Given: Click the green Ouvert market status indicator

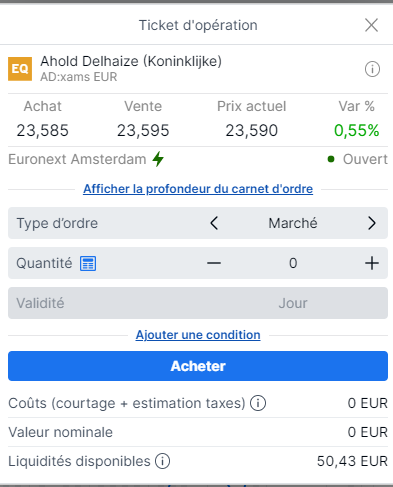Looking at the screenshot, I should (x=358, y=159).
